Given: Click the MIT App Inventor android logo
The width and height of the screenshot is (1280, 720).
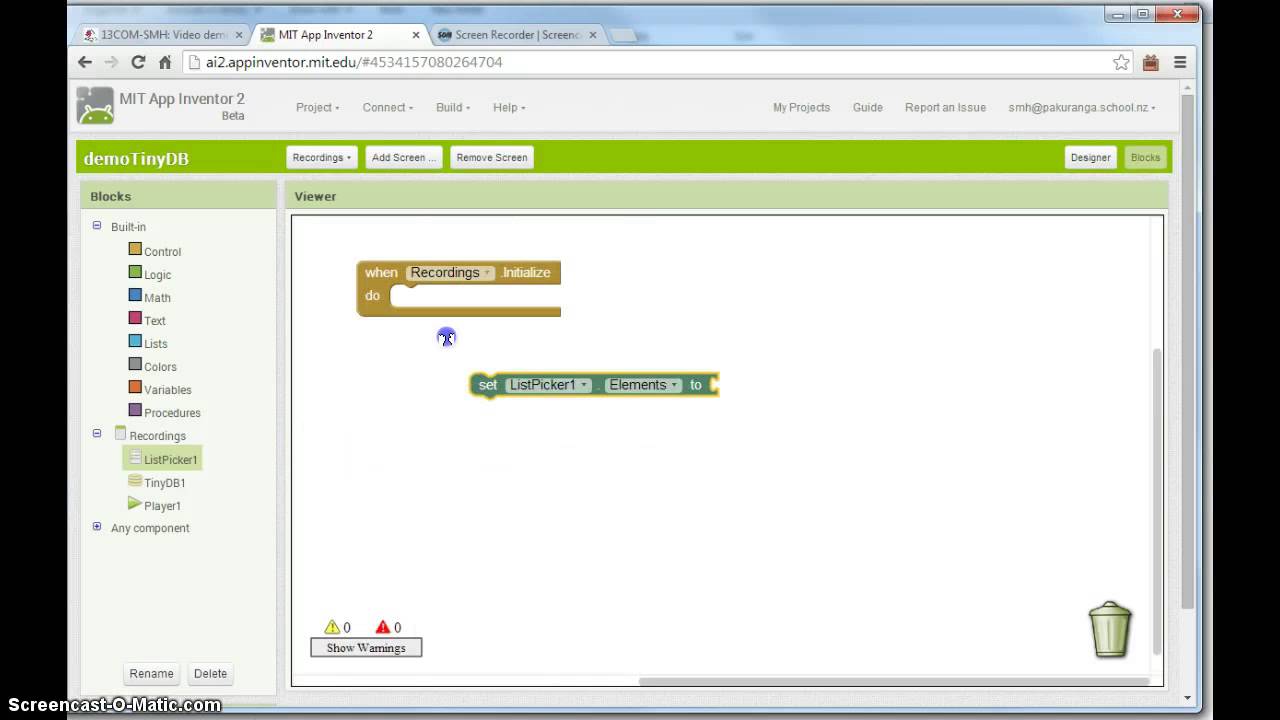Looking at the screenshot, I should tap(95, 106).
